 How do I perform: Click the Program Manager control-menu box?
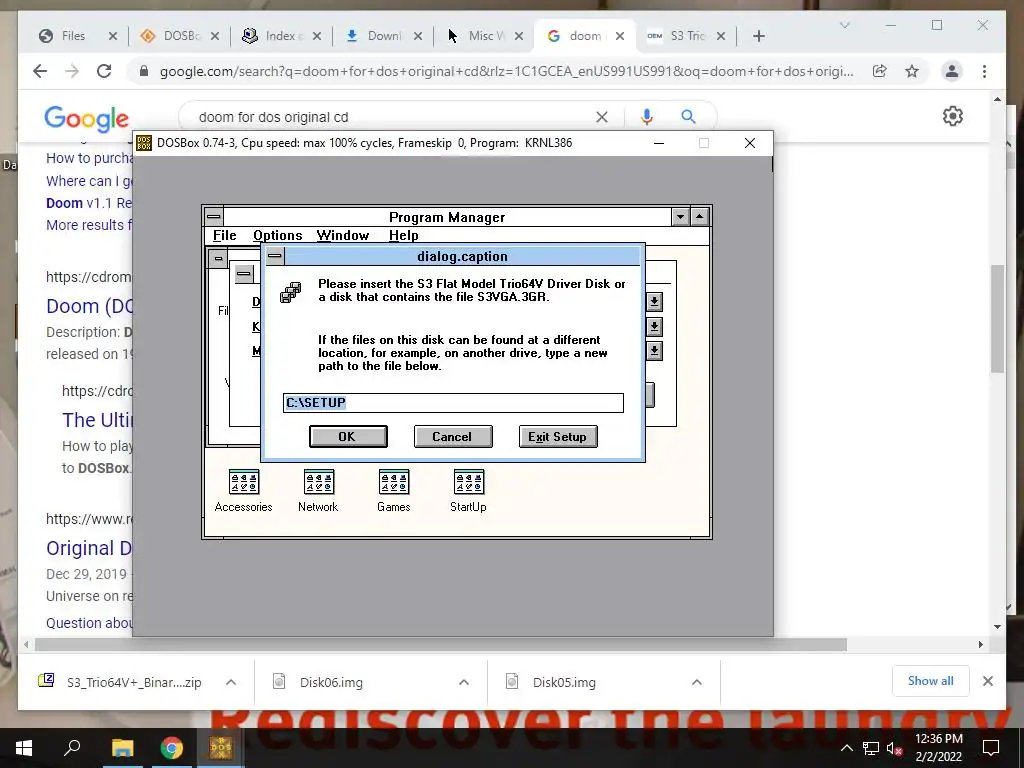pyautogui.click(x=214, y=216)
